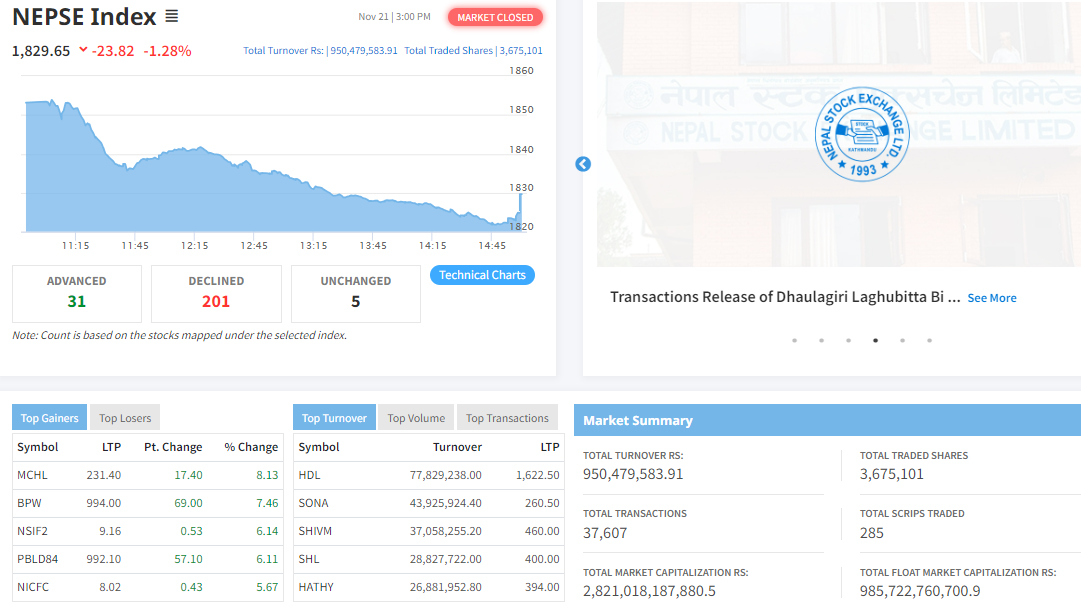
Task: Click the Unchanged count box showing 5
Action: [356, 294]
